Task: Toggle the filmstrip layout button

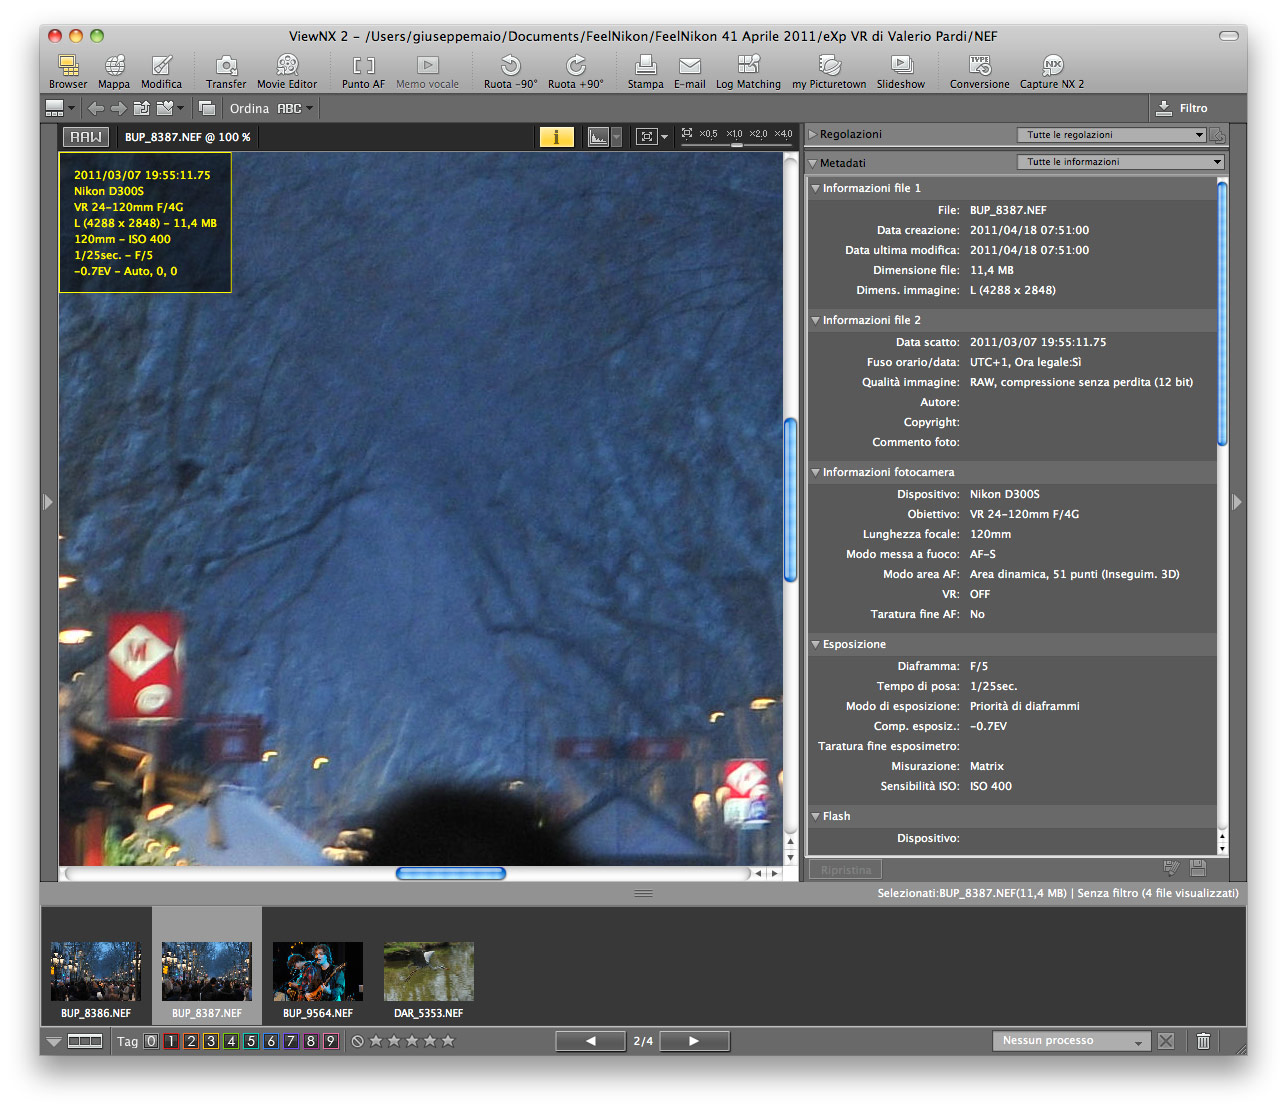Action: coord(85,1041)
